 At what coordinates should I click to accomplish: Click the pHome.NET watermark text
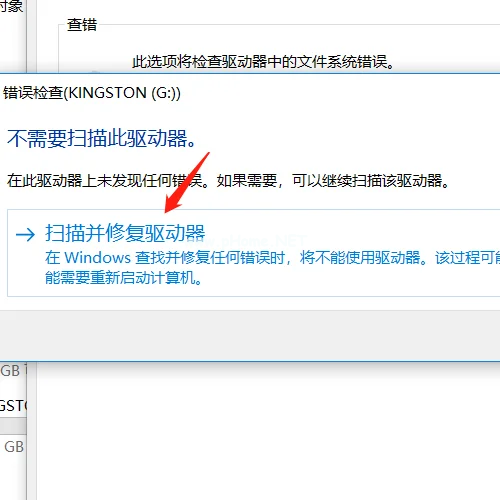point(253,241)
